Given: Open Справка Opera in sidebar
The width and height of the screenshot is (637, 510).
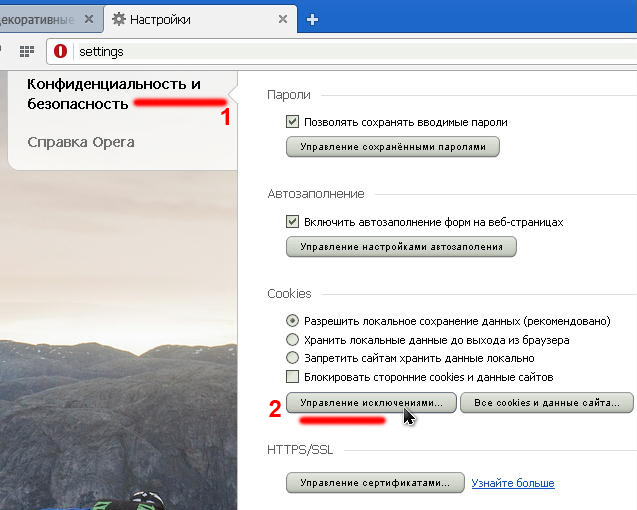Looking at the screenshot, I should coord(81,142).
